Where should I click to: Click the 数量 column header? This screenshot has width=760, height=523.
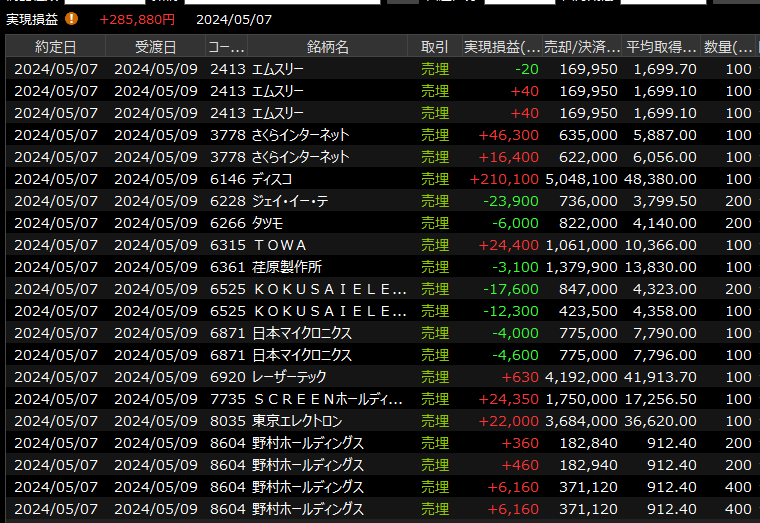pos(727,47)
